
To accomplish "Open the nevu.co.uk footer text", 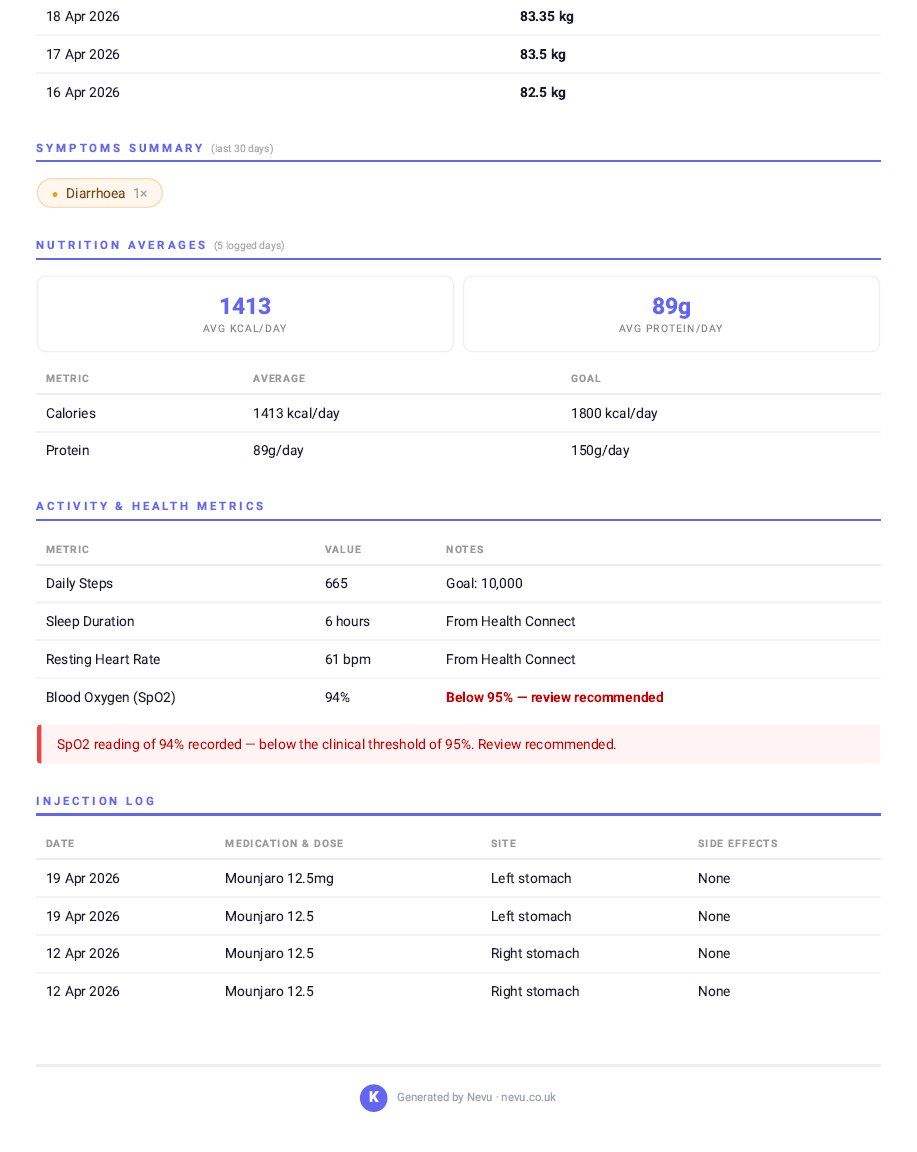I will 528,1098.
